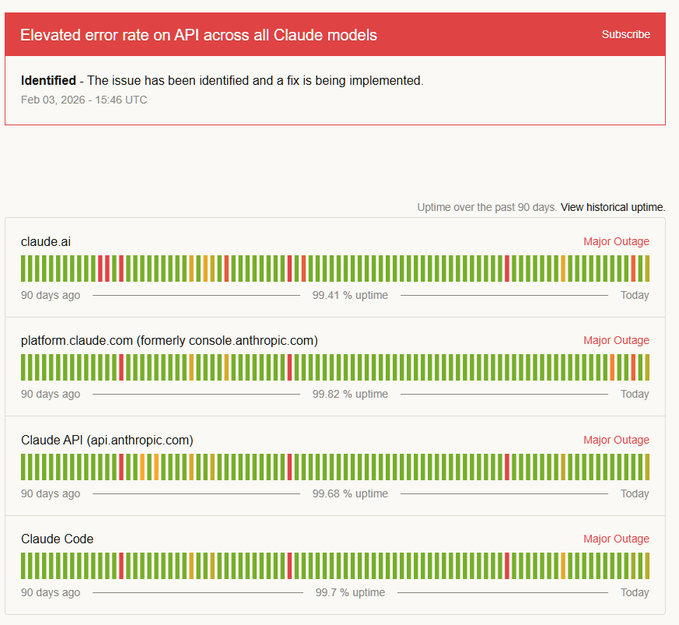Open the 'Elevated error rate on API' incident title
The image size is (679, 625).
click(x=198, y=35)
